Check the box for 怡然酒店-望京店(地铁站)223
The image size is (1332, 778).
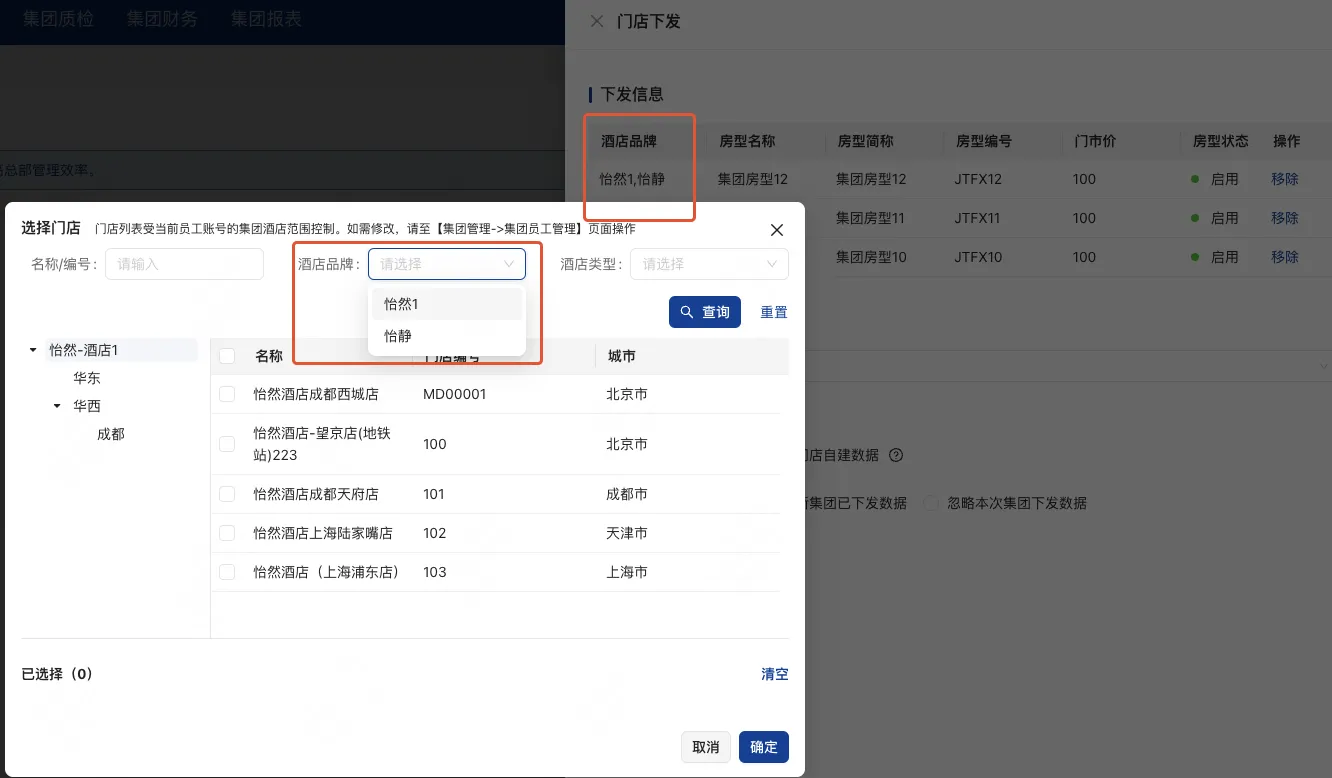pyautogui.click(x=227, y=444)
